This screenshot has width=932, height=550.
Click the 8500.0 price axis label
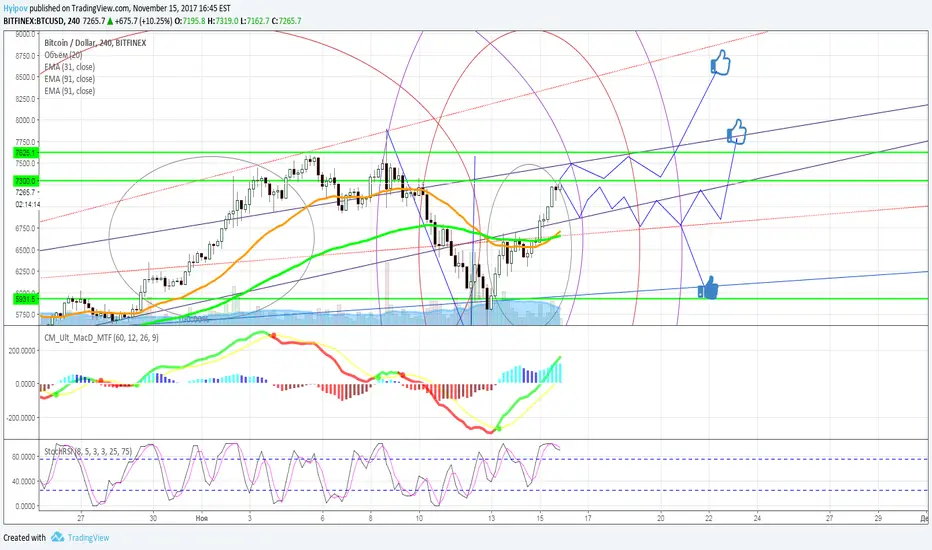pyautogui.click(x=26, y=77)
